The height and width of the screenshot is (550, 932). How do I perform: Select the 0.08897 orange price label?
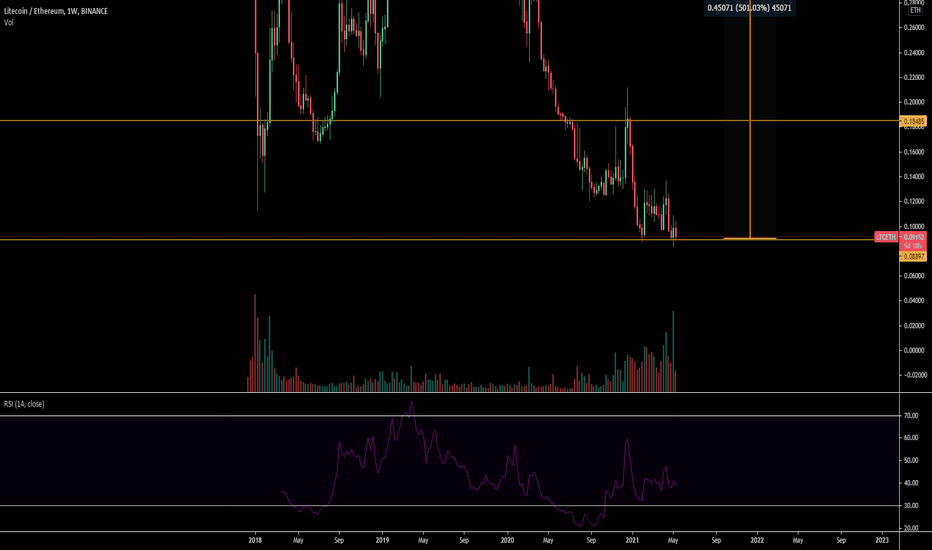pos(914,256)
